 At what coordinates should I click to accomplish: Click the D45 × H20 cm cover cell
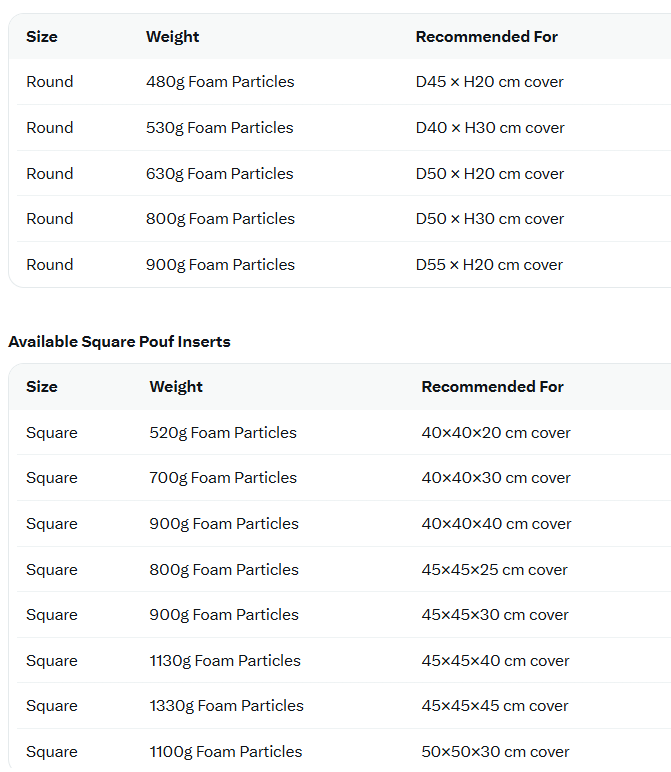coord(489,82)
